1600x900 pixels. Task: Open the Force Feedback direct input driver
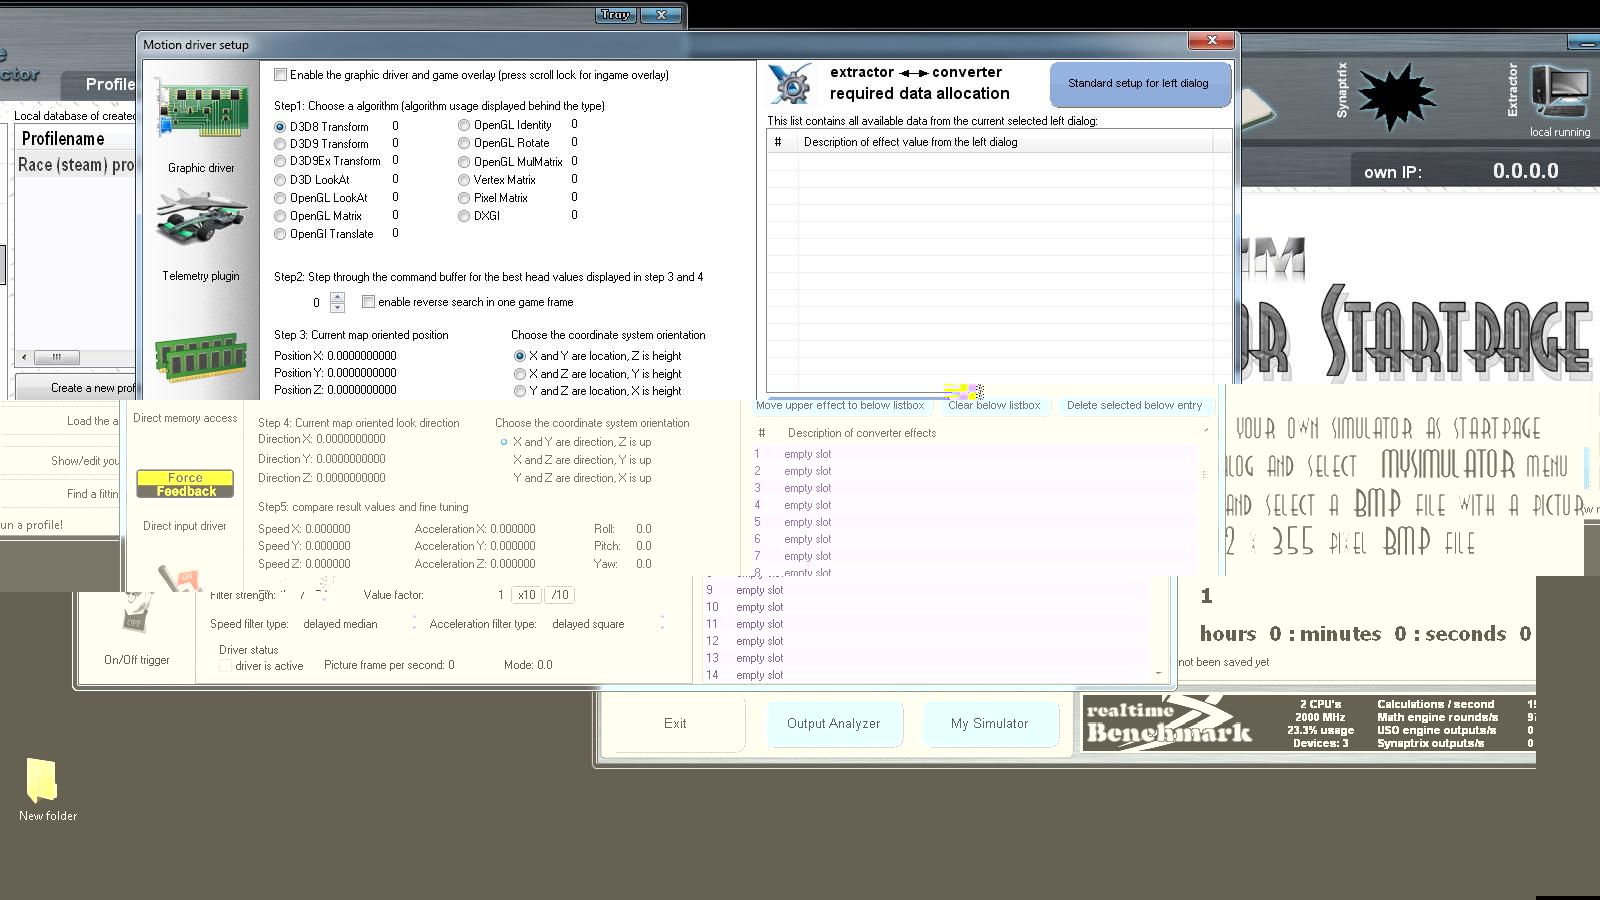click(x=185, y=484)
